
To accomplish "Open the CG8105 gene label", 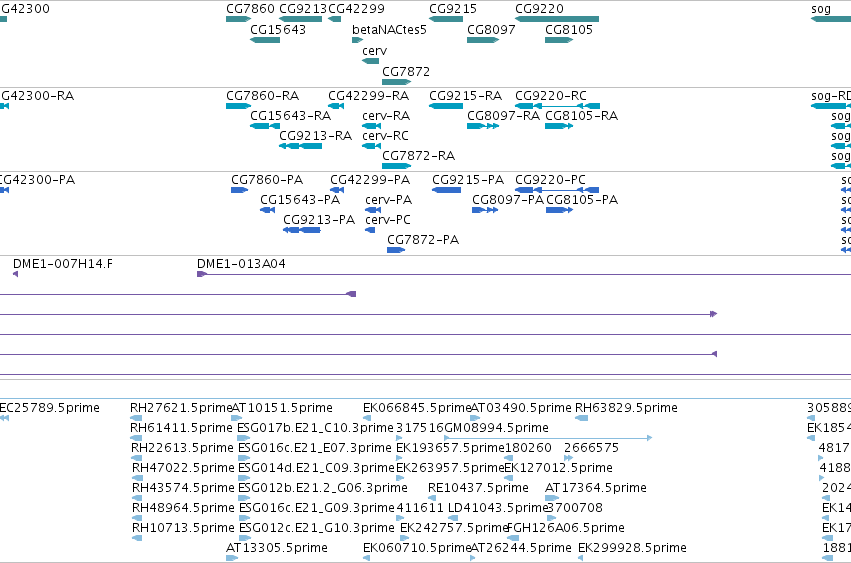I will tap(569, 30).
